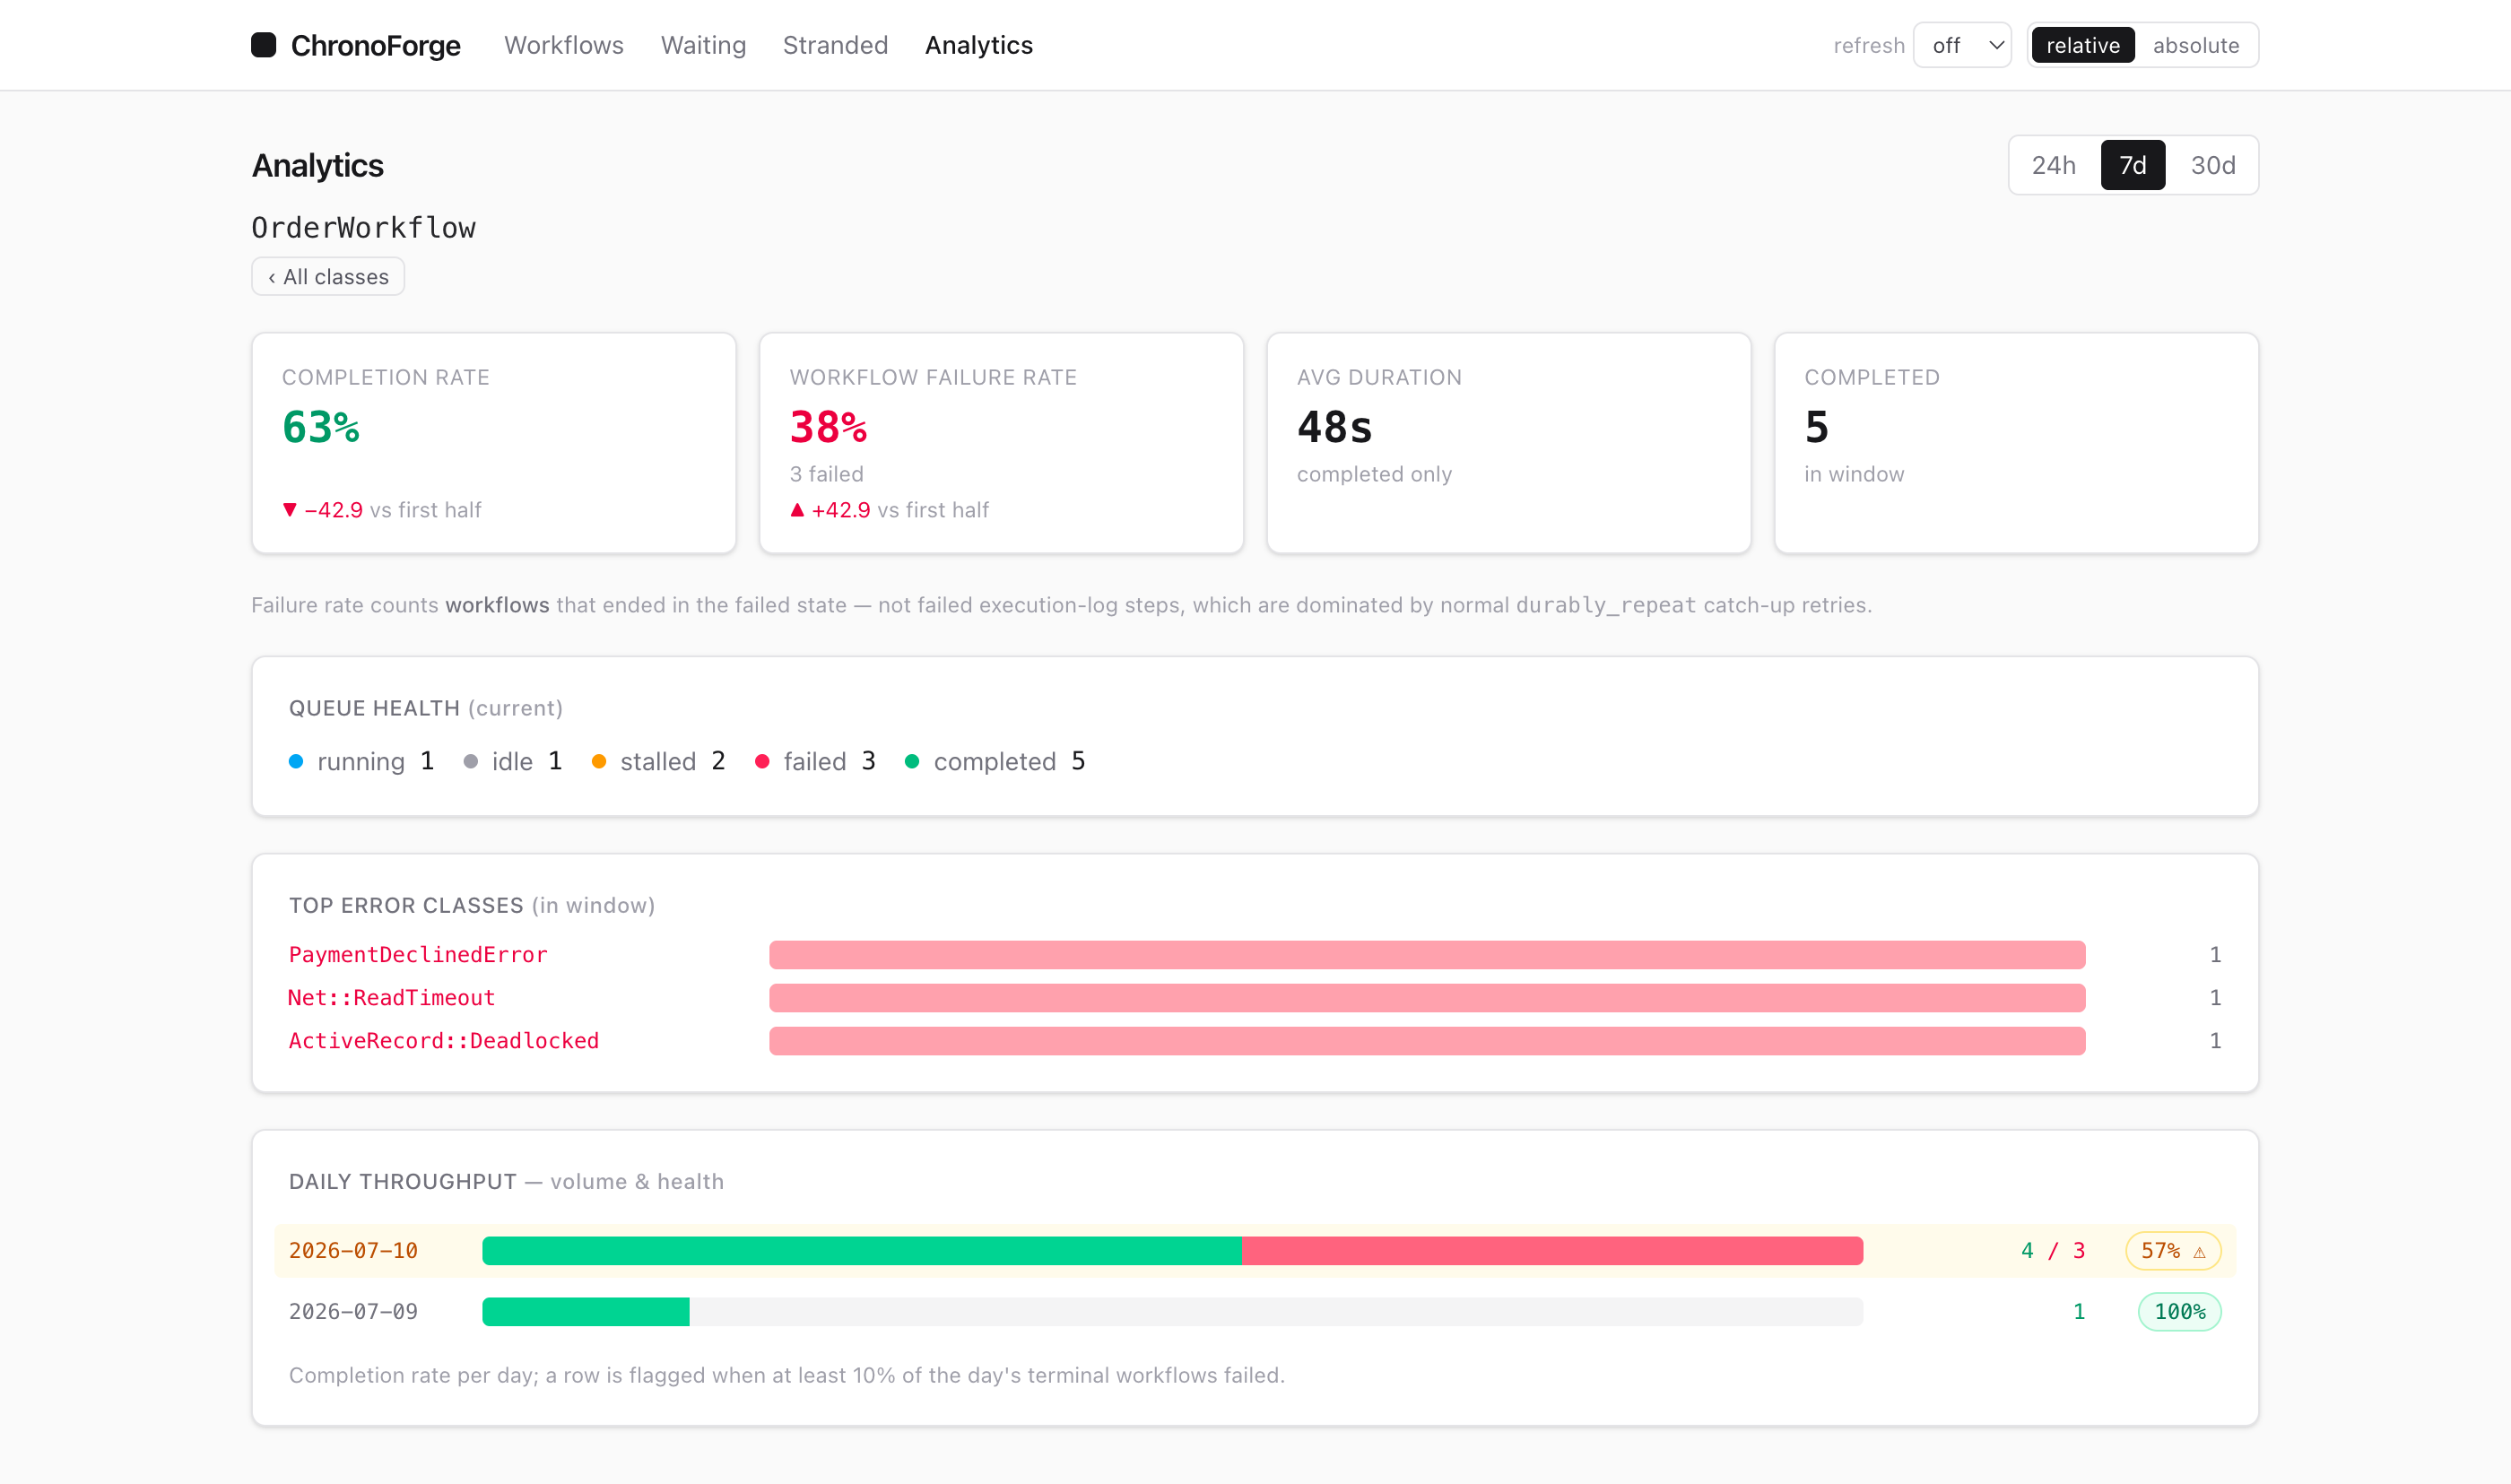The image size is (2511, 1484).
Task: Click the 100% completion badge
Action: pos(2179,1311)
